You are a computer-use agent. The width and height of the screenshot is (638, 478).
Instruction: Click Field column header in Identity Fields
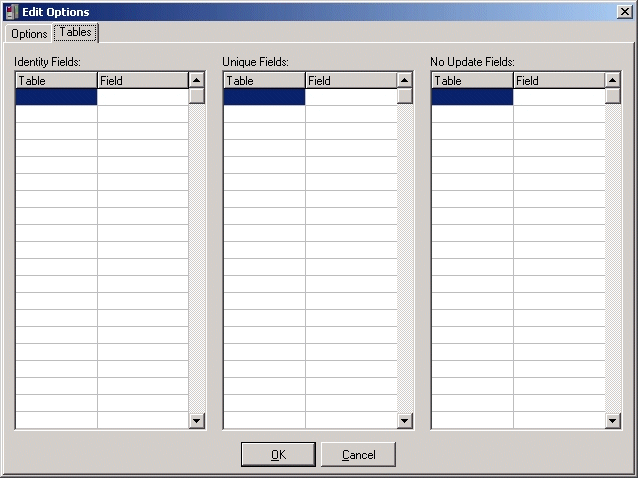[x=142, y=80]
